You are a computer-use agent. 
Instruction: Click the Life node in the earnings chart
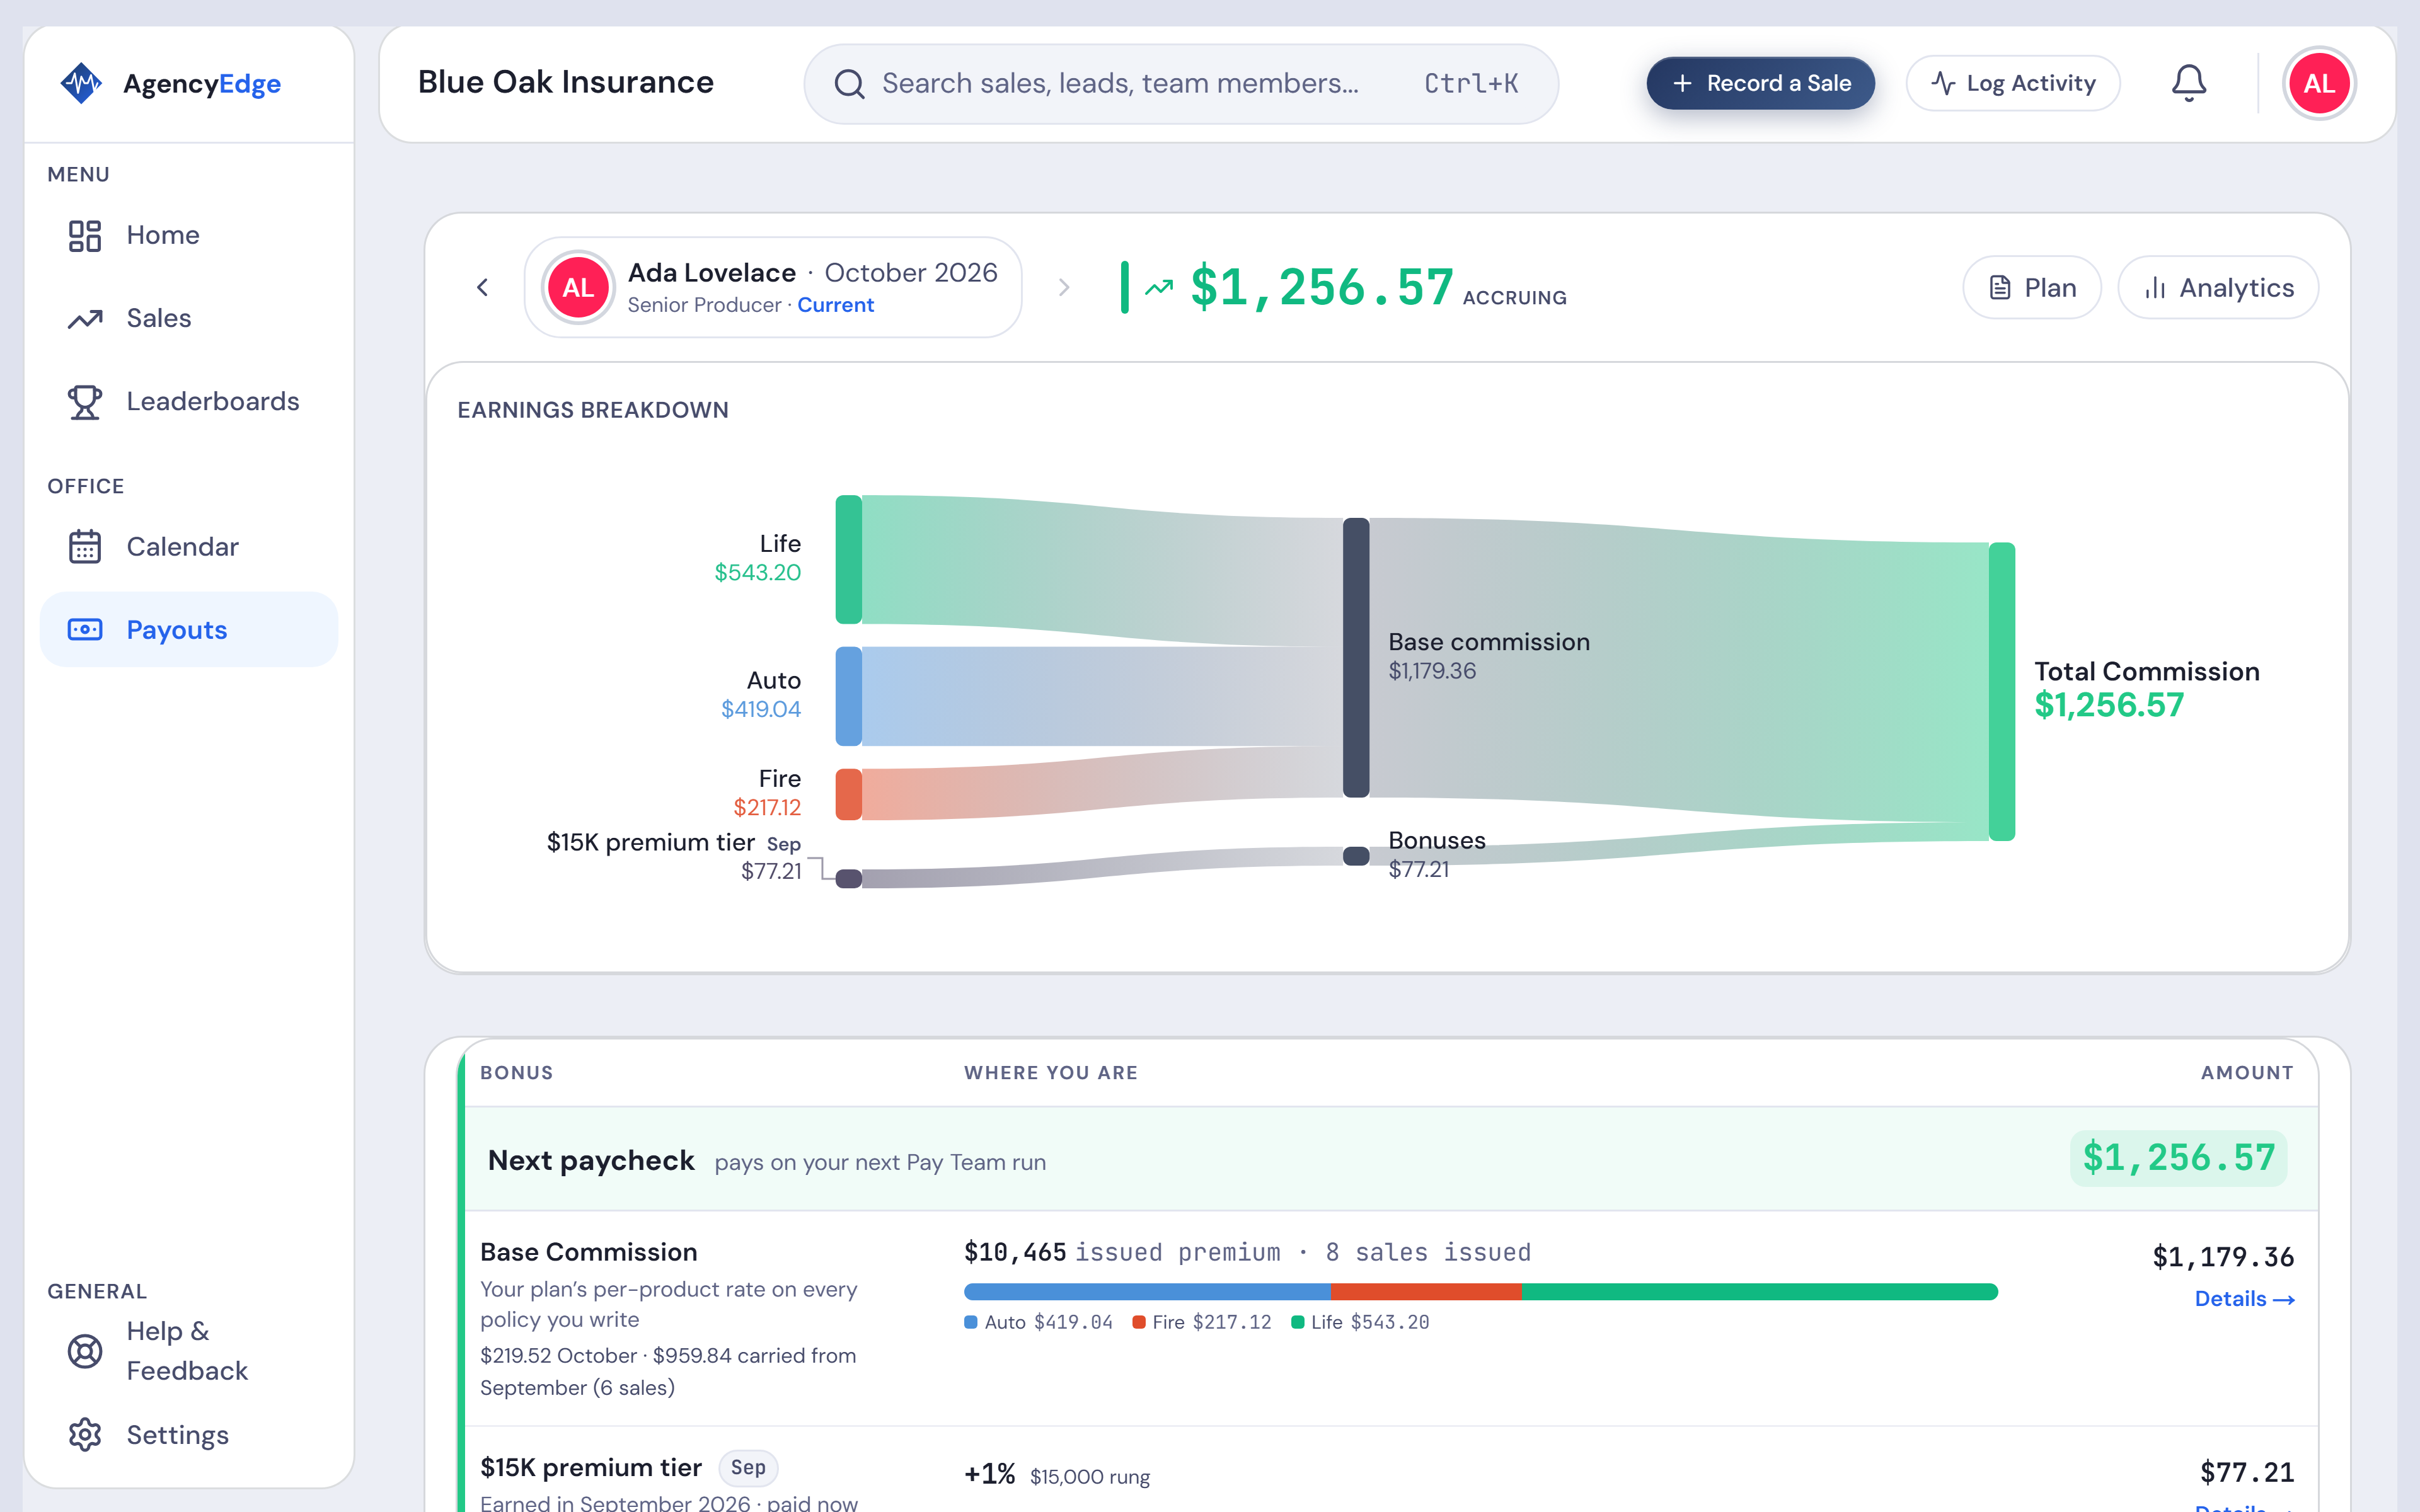pyautogui.click(x=848, y=559)
